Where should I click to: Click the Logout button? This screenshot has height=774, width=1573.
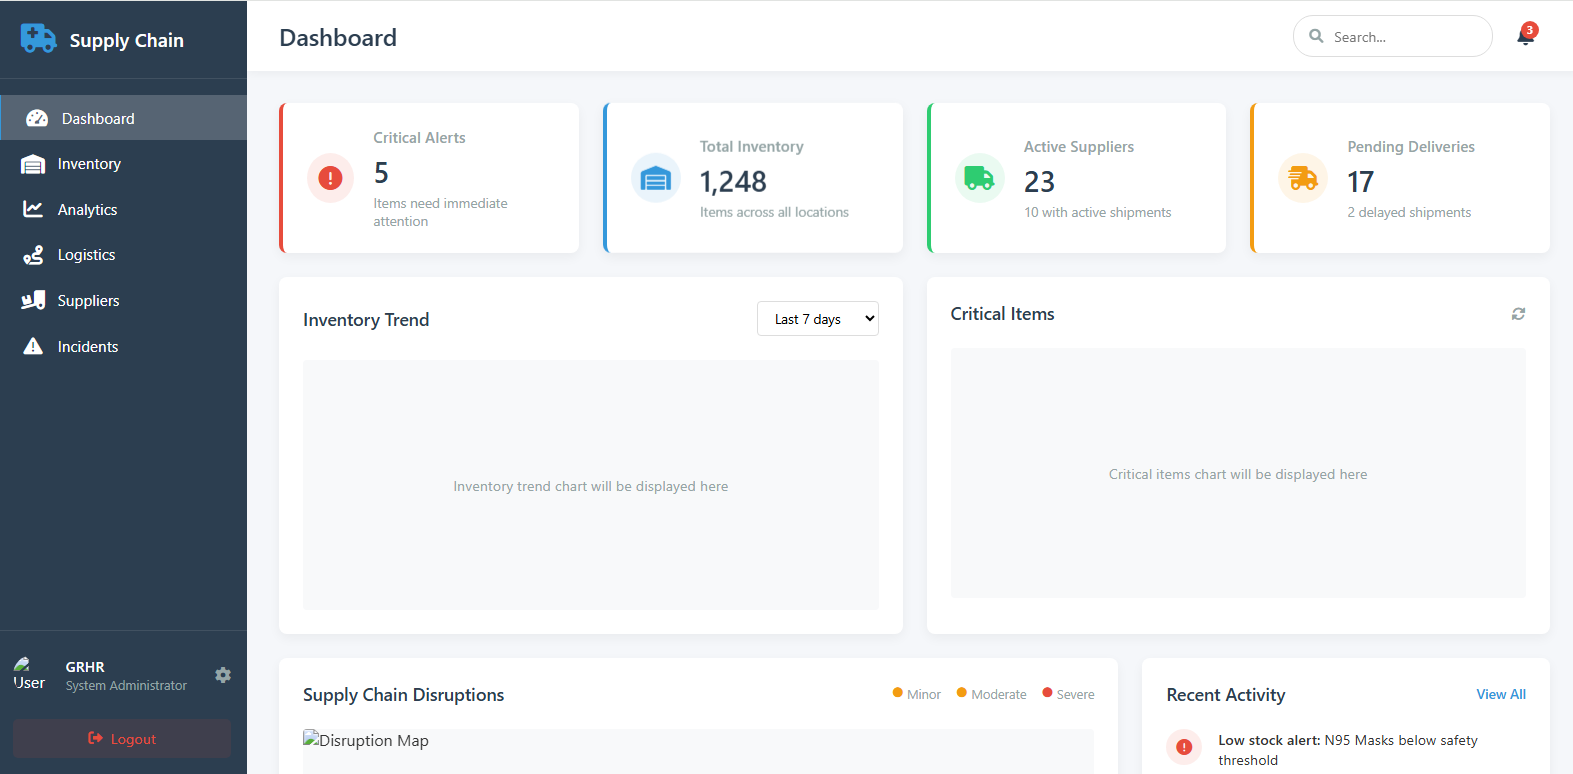point(122,738)
